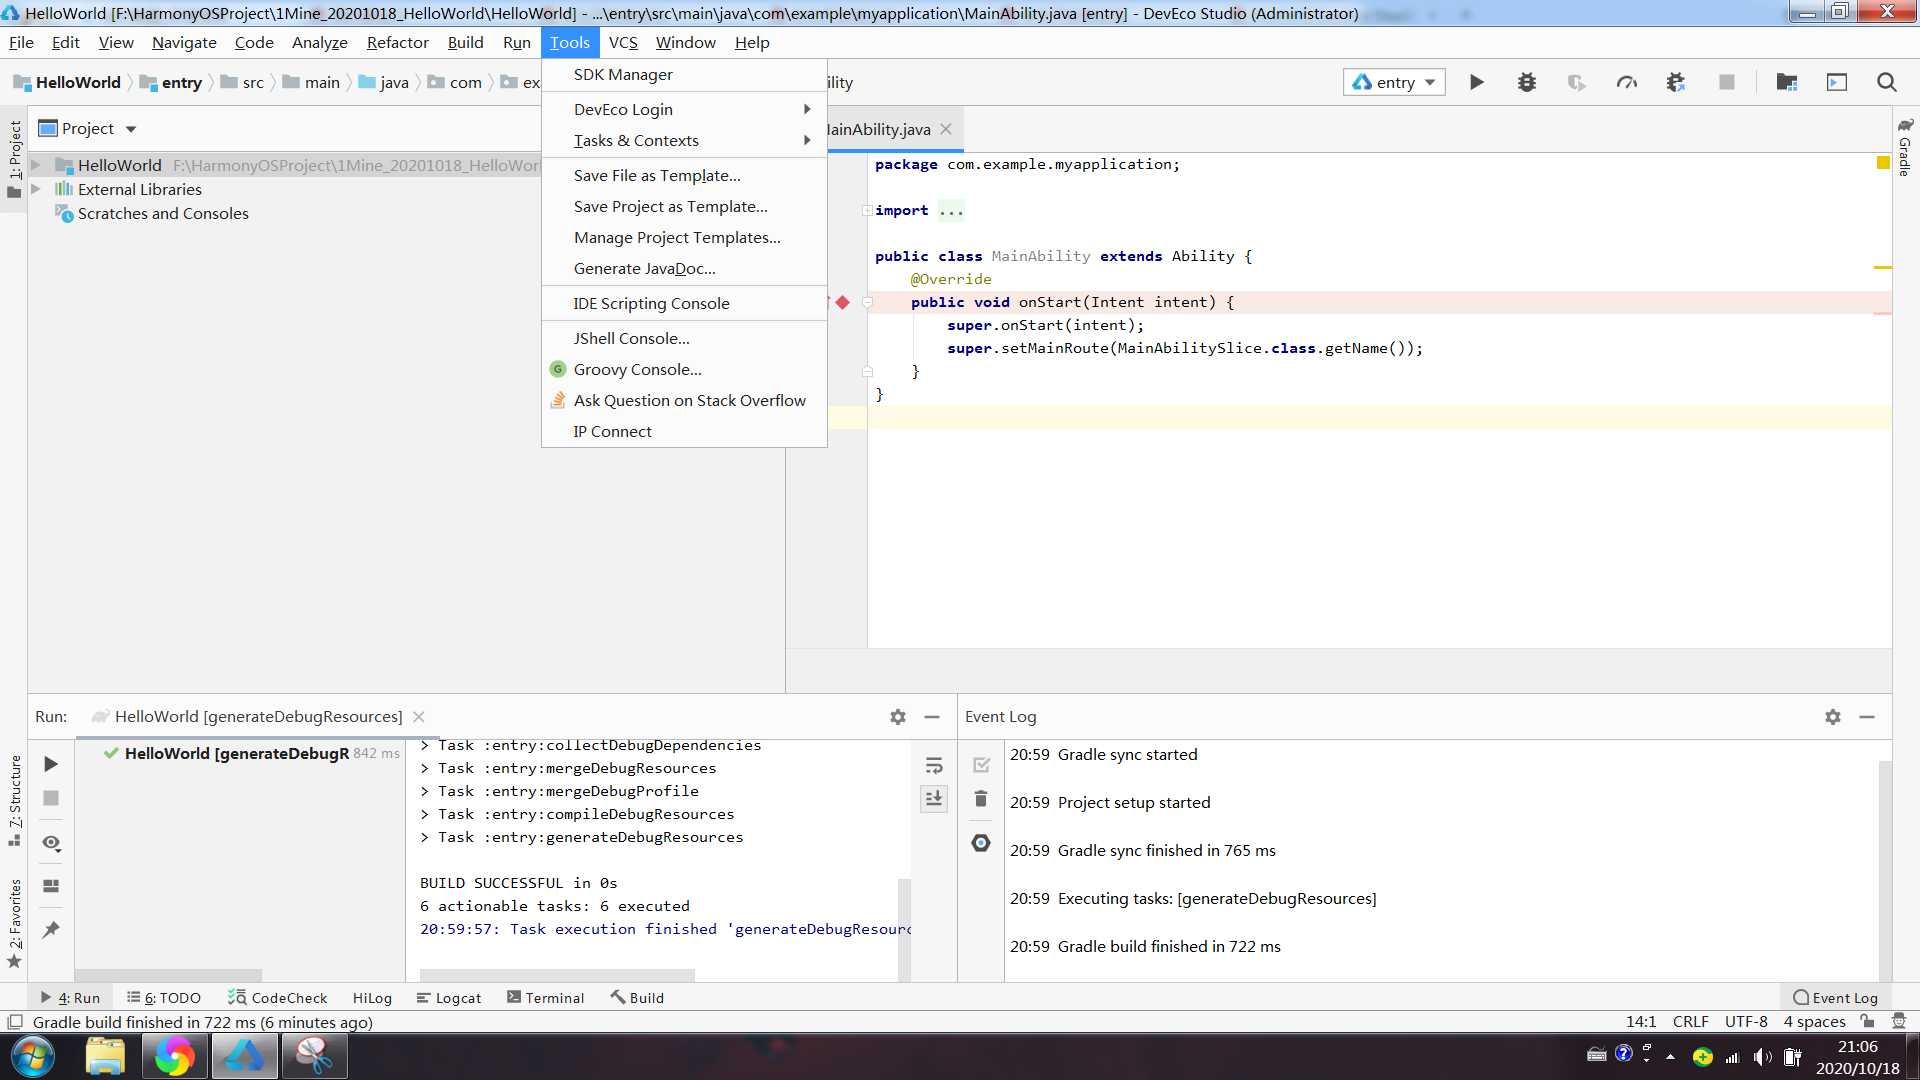Screen dimensions: 1920x1080
Task: Toggle scroll to end in Run output
Action: coord(934,798)
